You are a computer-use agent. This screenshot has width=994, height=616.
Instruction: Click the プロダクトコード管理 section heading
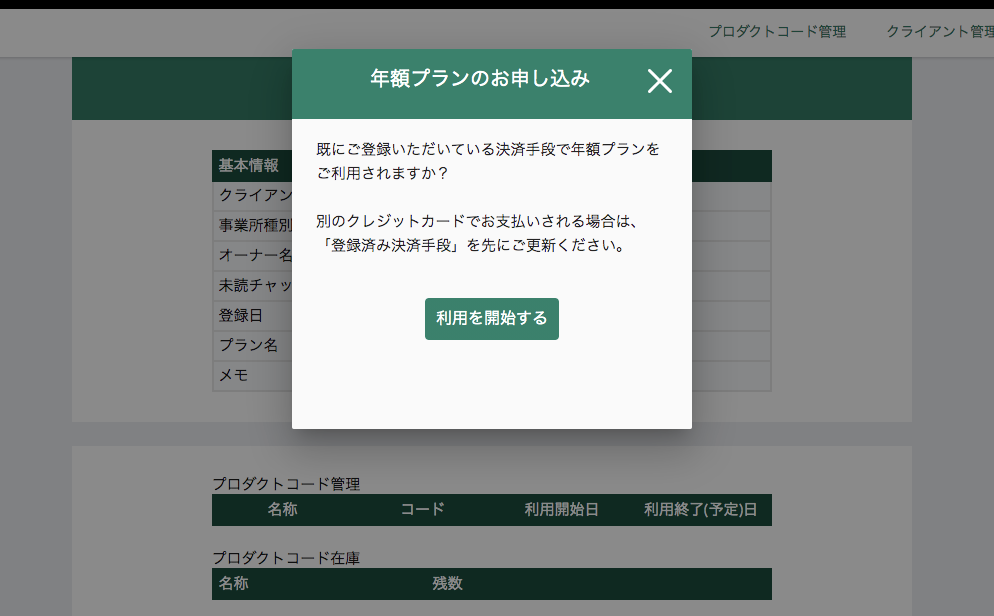click(286, 484)
